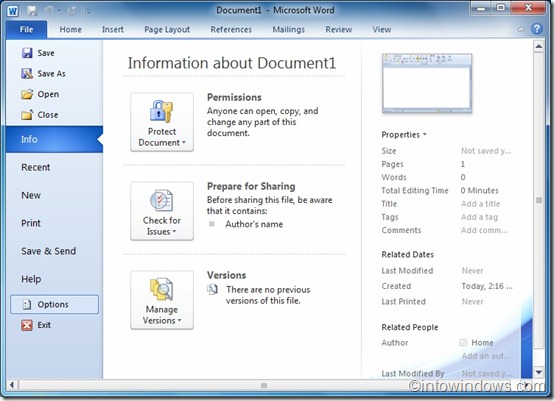
Task: Click the 'Prepare for Sharing' heading
Action: tap(251, 186)
